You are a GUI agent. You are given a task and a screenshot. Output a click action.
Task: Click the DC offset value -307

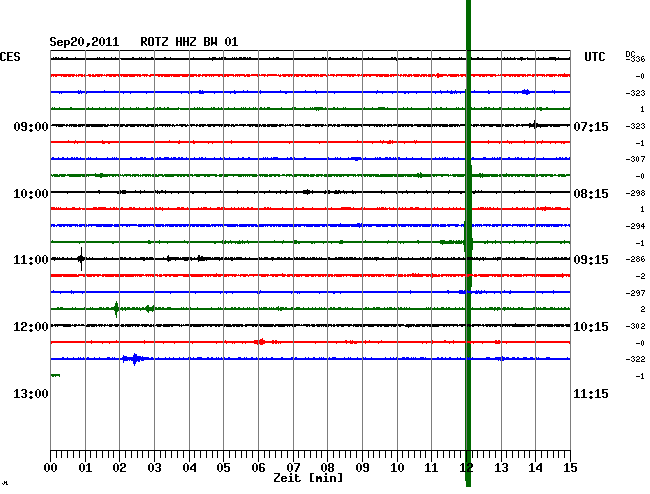[635, 159]
